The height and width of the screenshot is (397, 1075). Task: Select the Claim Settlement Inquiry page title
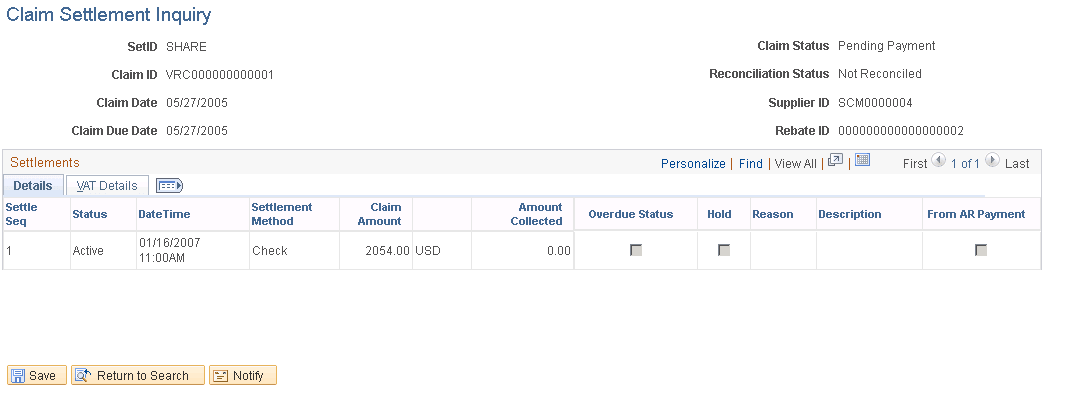(x=108, y=14)
